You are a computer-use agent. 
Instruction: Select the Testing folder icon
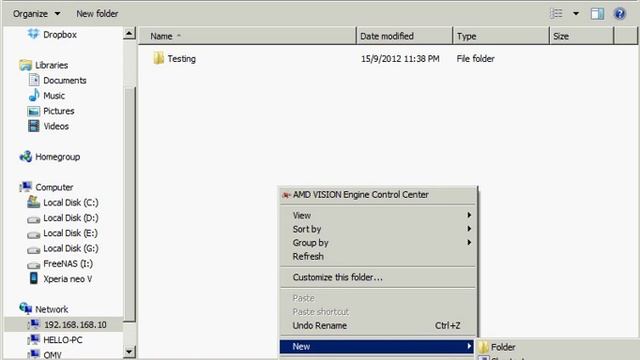(x=158, y=58)
